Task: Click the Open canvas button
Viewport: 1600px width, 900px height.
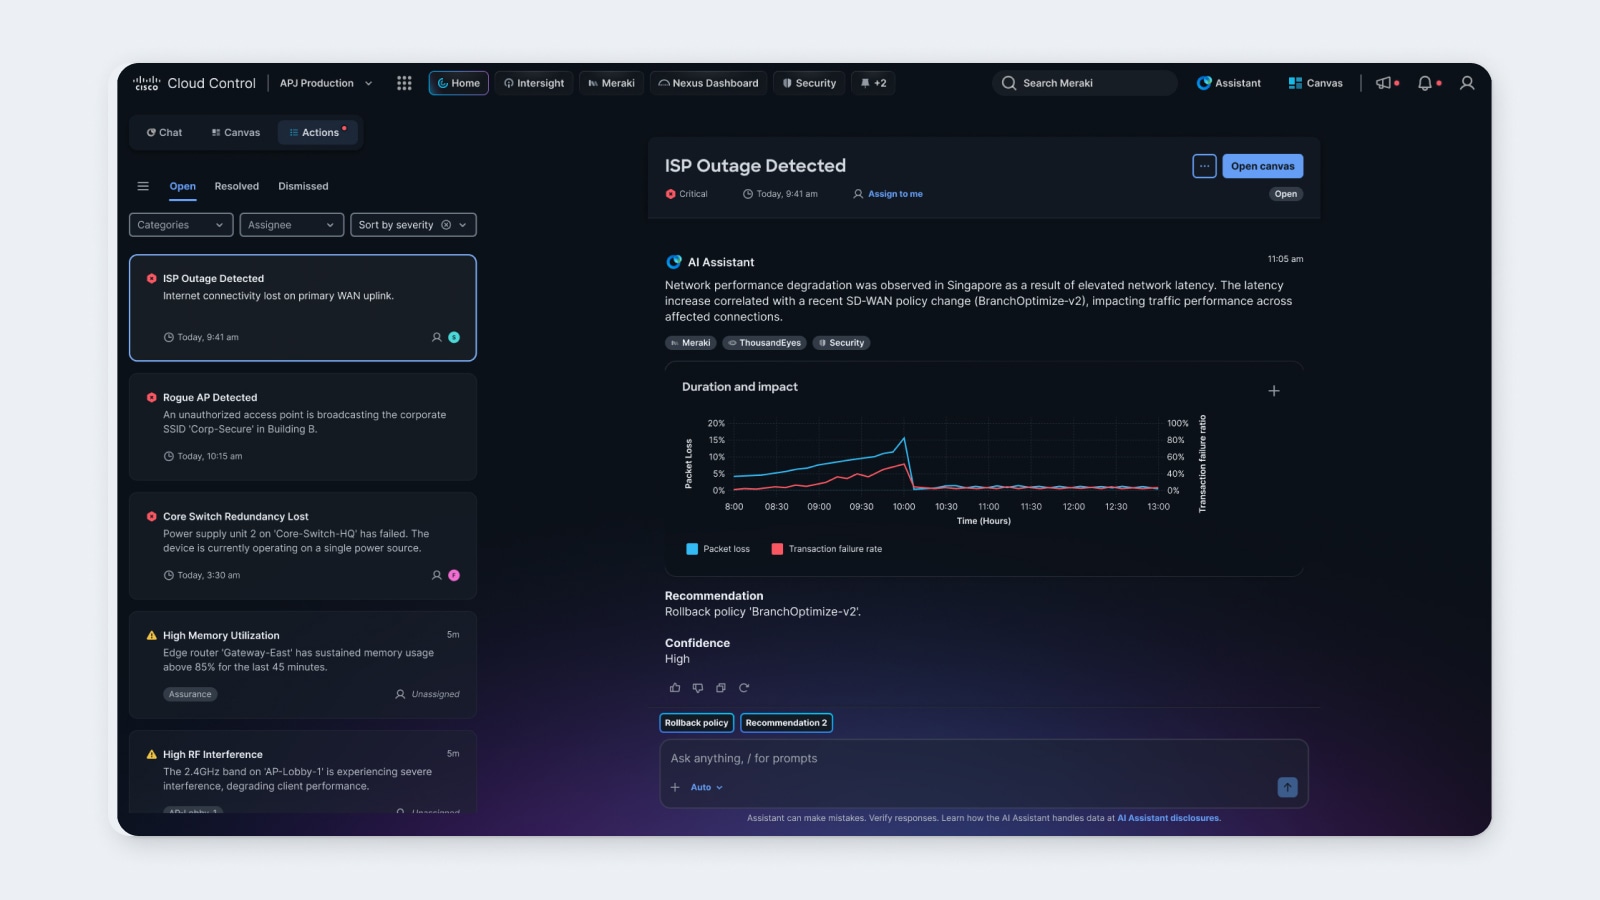Action: coord(1262,166)
